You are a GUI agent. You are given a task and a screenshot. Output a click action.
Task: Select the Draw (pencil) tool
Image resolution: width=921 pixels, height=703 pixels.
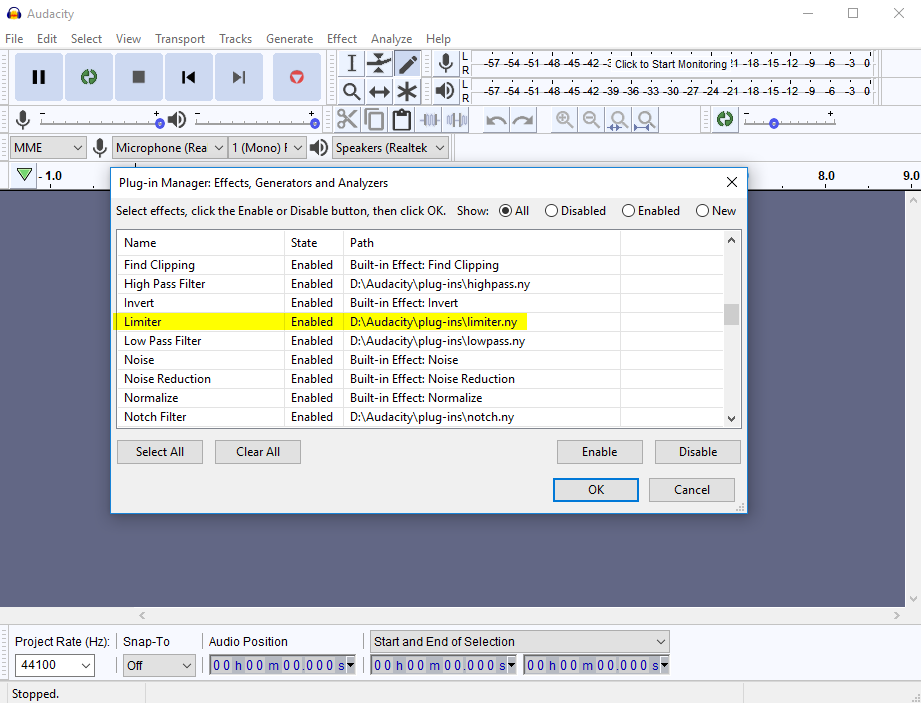point(407,63)
